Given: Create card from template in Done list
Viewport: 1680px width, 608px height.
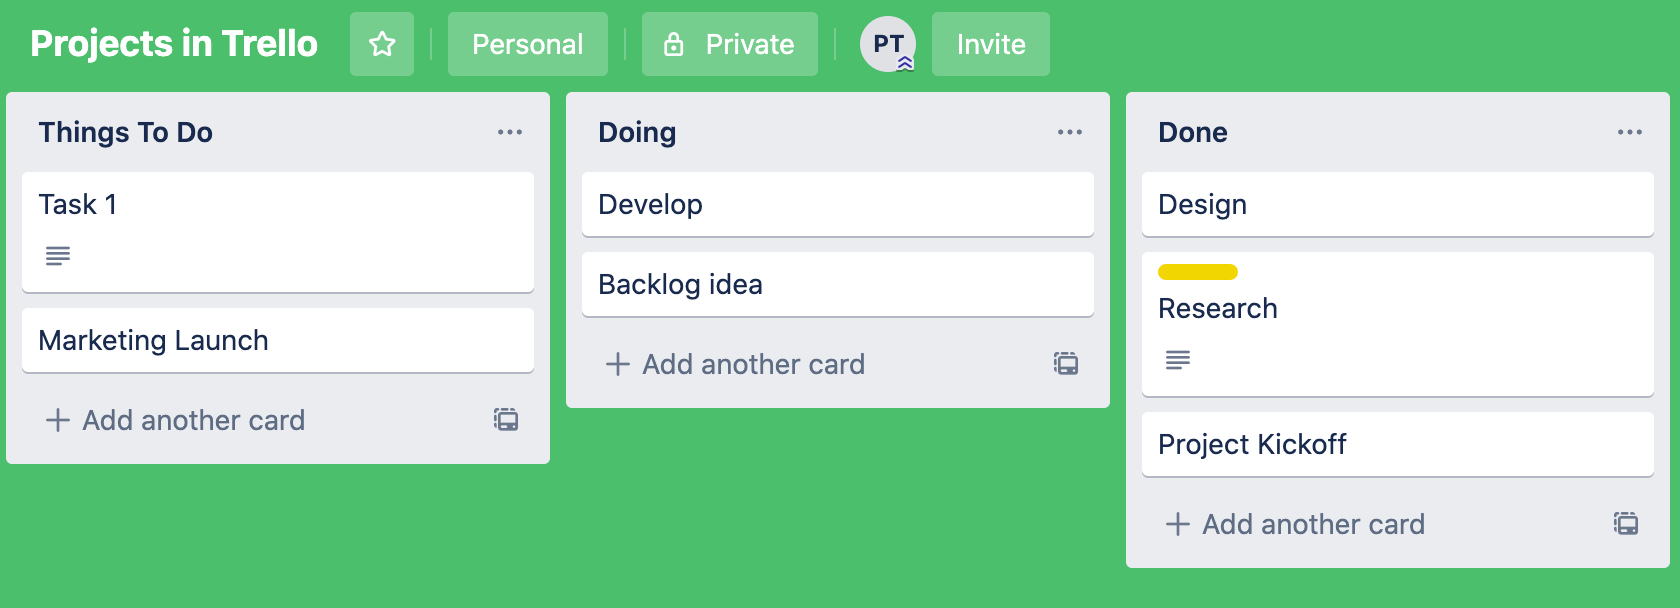Looking at the screenshot, I should (x=1626, y=524).
